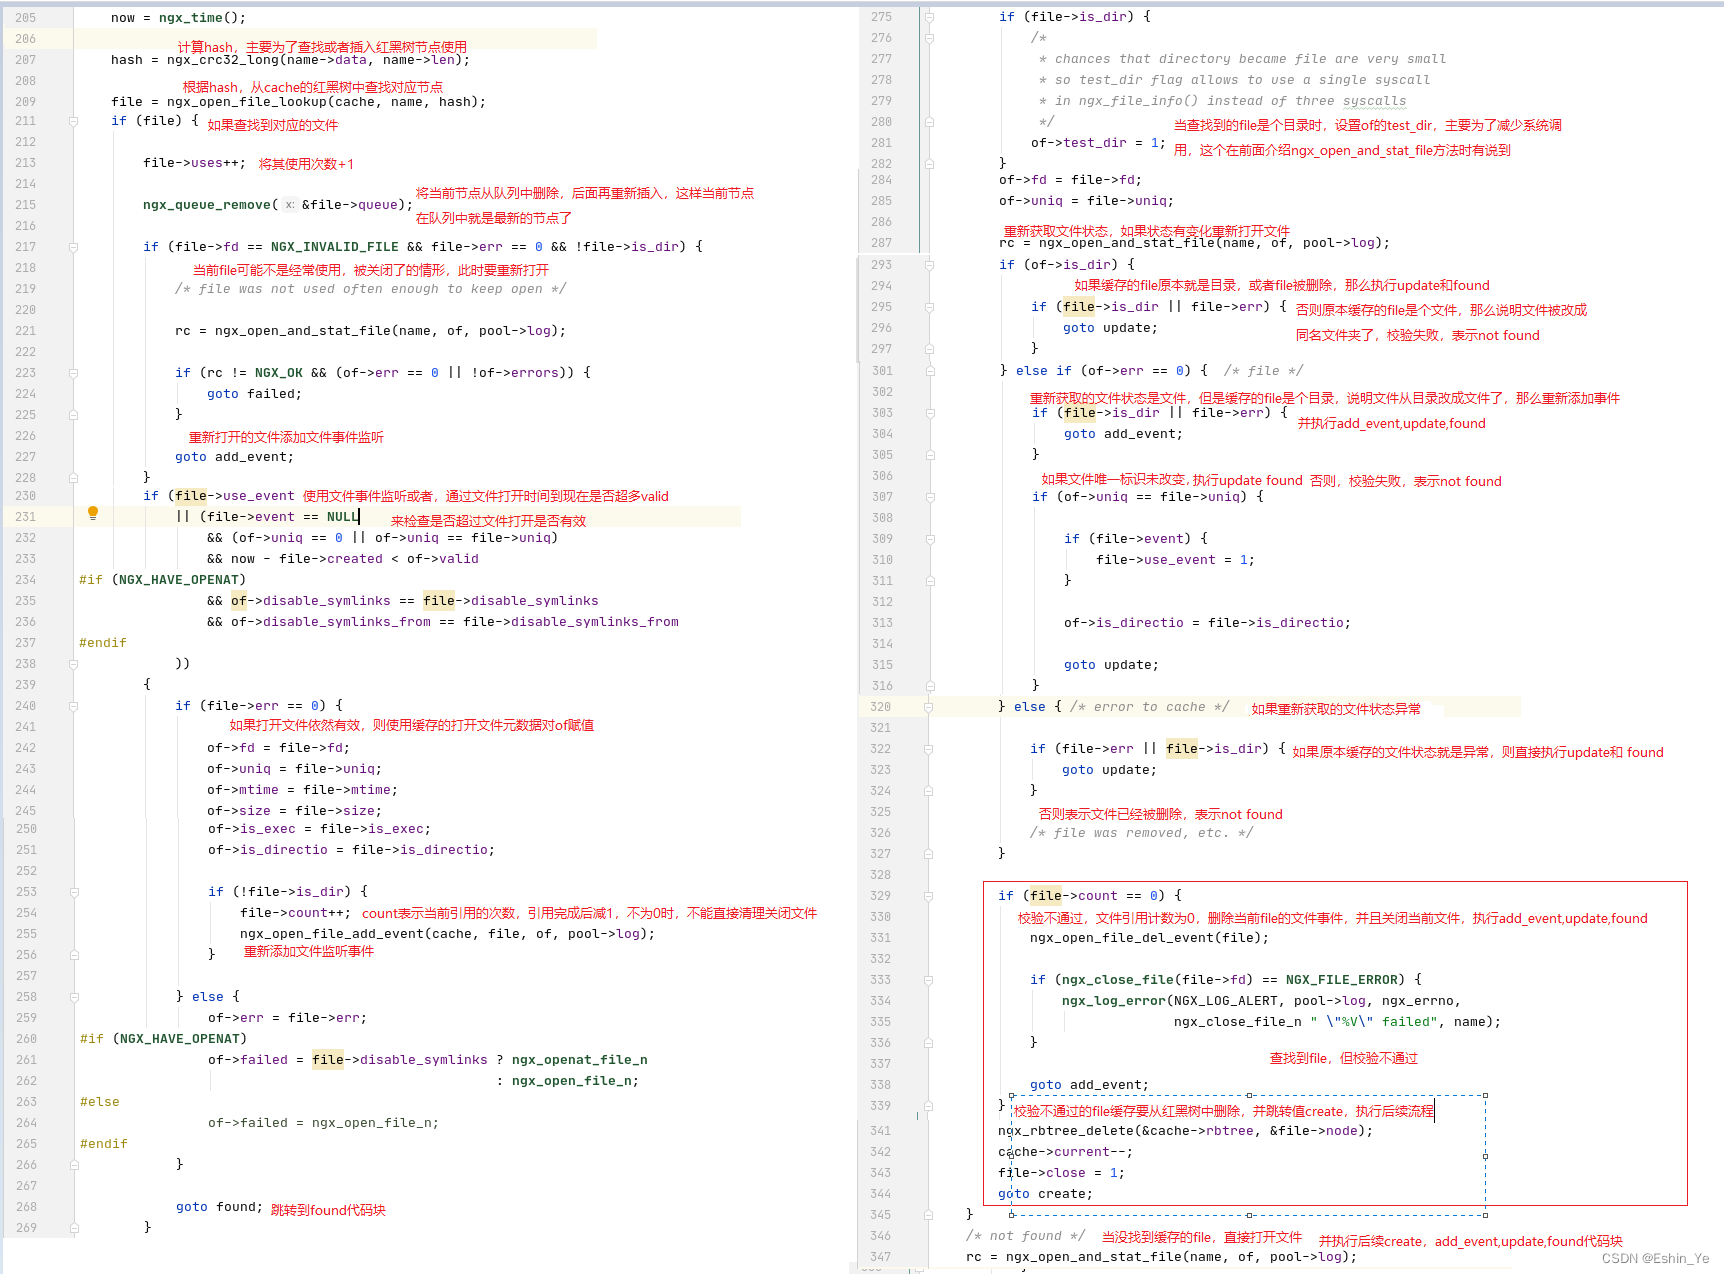This screenshot has width=1724, height=1274.
Task: Click 'goto add_event;' on line 227
Action: pyautogui.click(x=235, y=457)
